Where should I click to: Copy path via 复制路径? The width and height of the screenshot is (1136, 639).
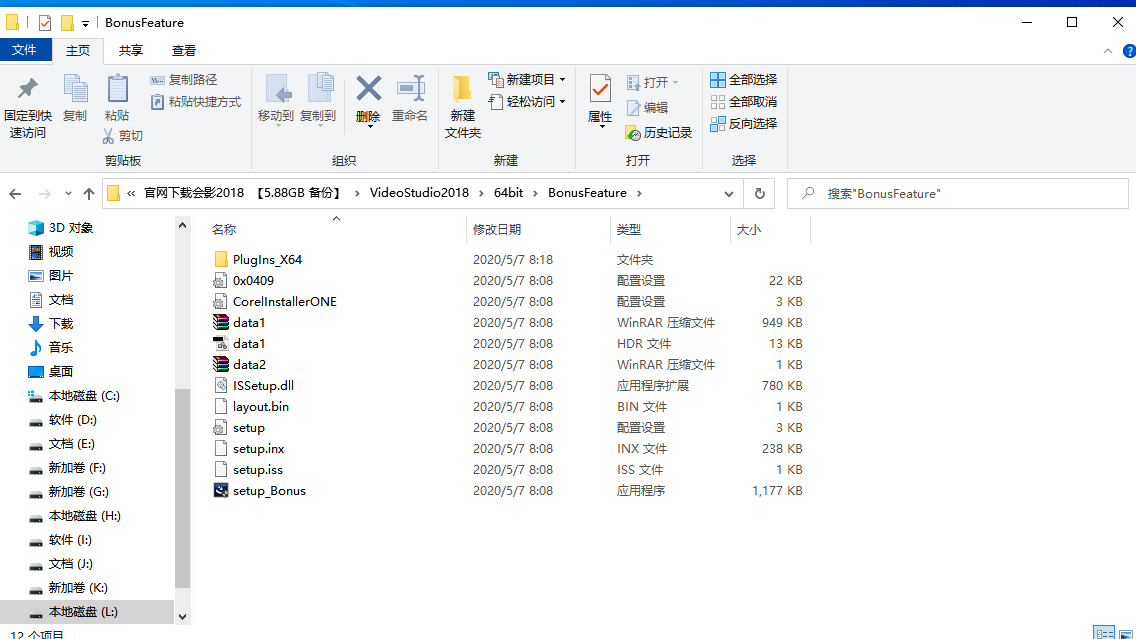point(184,80)
